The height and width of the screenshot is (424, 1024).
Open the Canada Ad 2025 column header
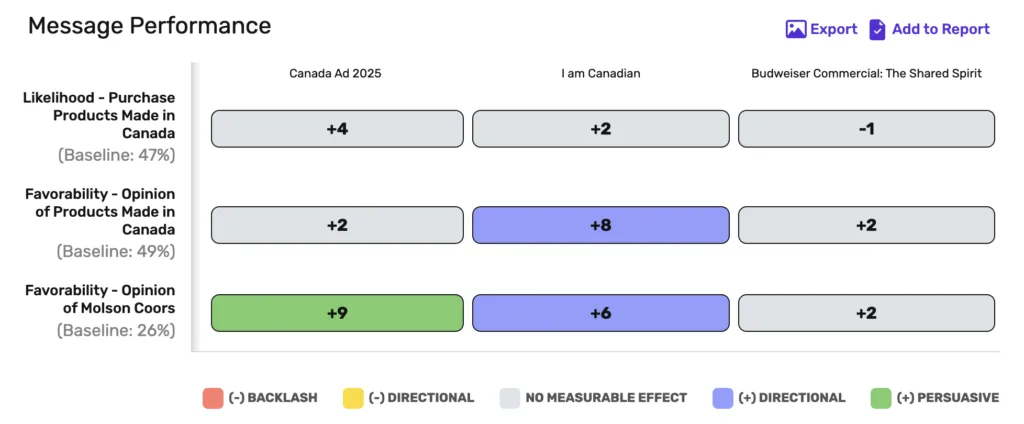(x=335, y=74)
